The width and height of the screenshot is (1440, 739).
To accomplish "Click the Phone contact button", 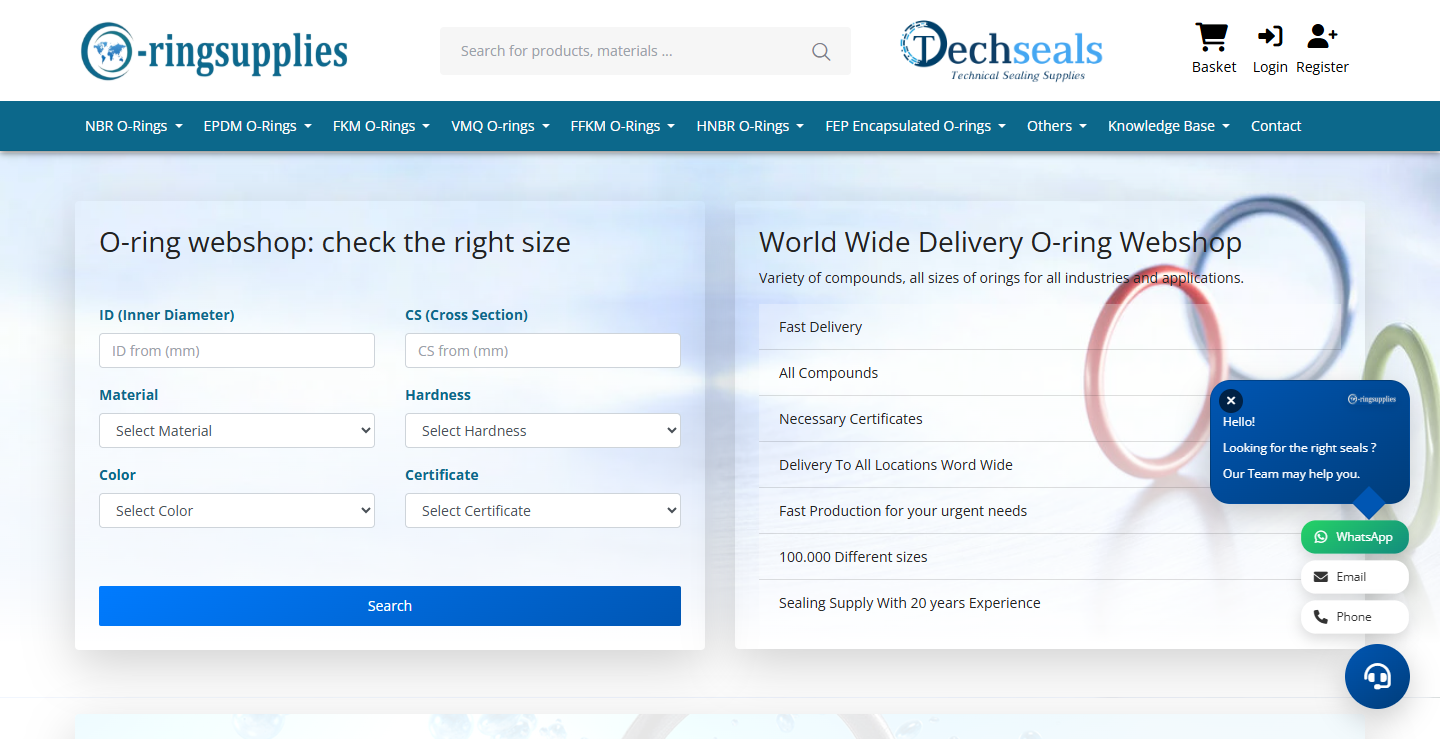I will click(x=1354, y=617).
